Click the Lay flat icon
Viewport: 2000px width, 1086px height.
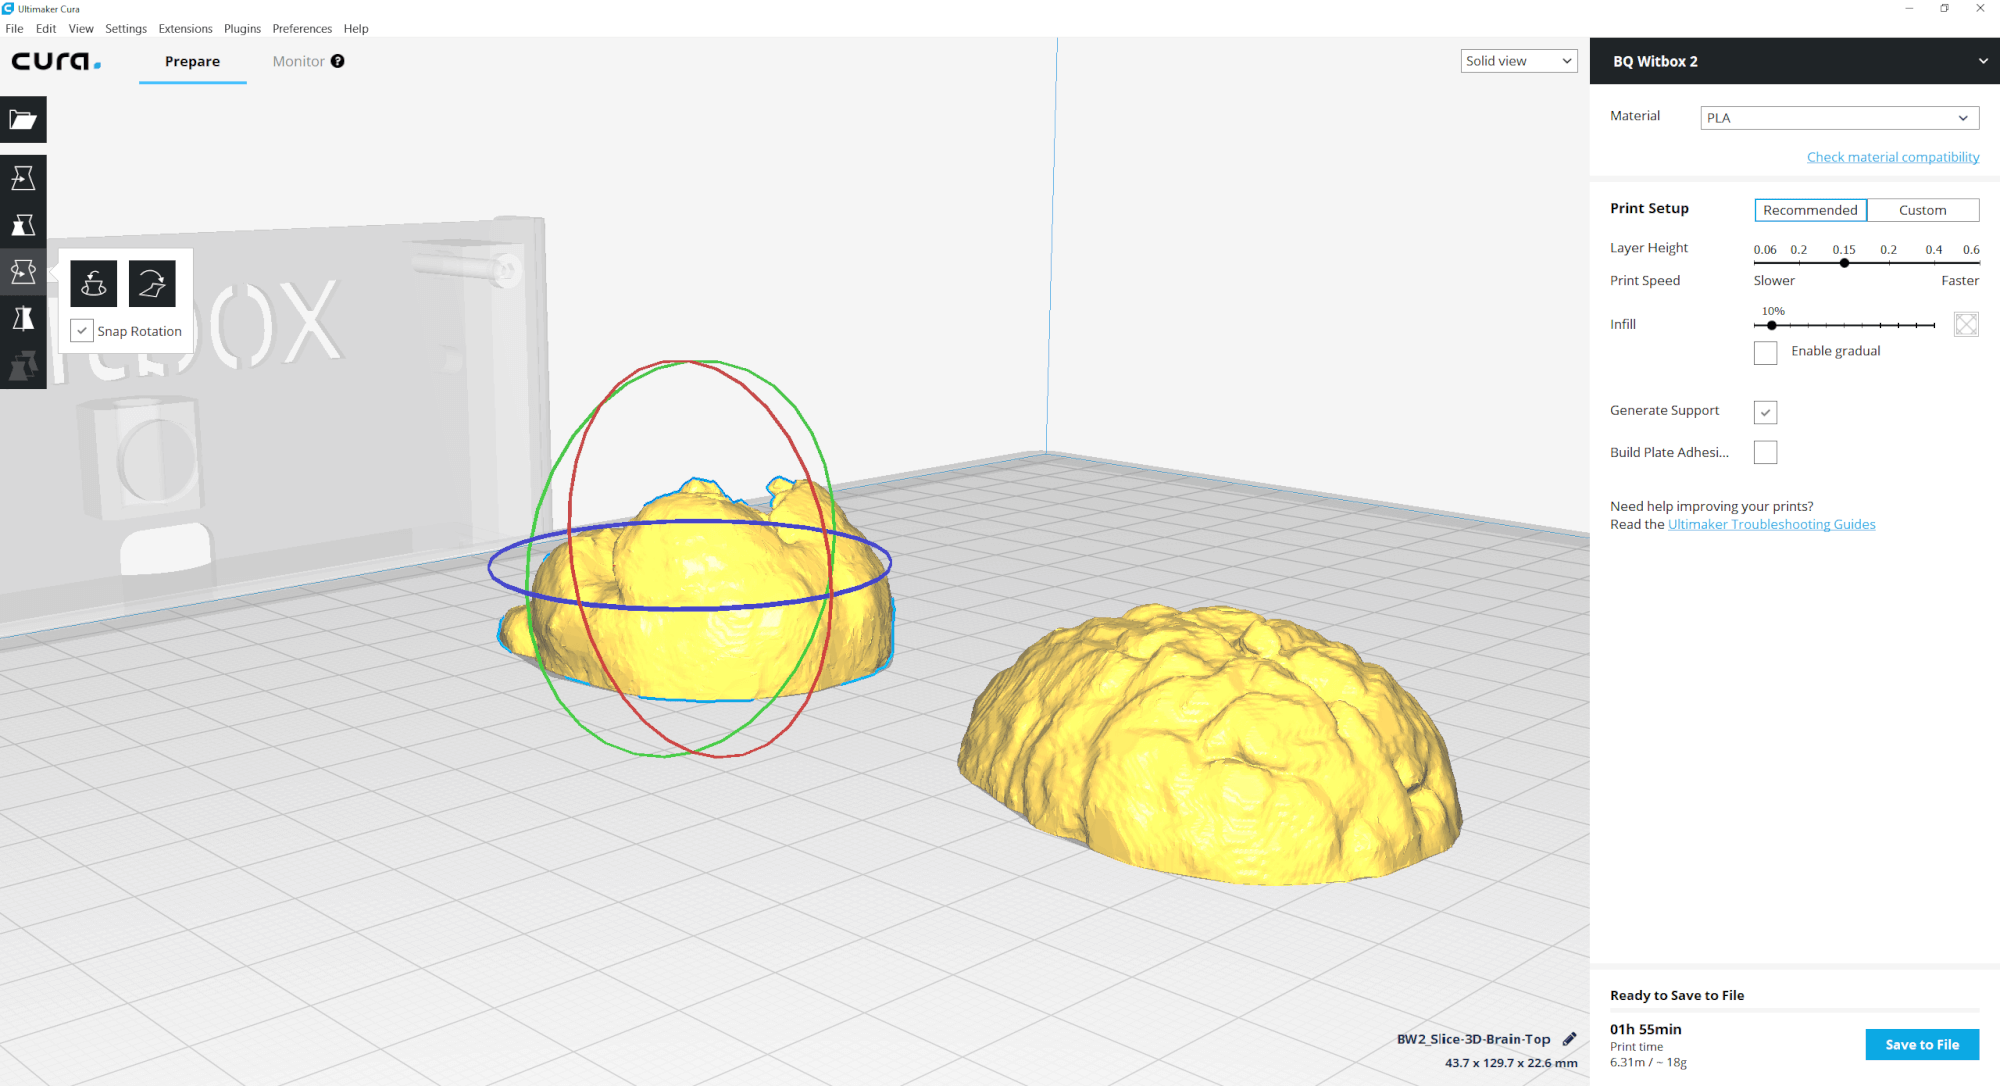[152, 283]
